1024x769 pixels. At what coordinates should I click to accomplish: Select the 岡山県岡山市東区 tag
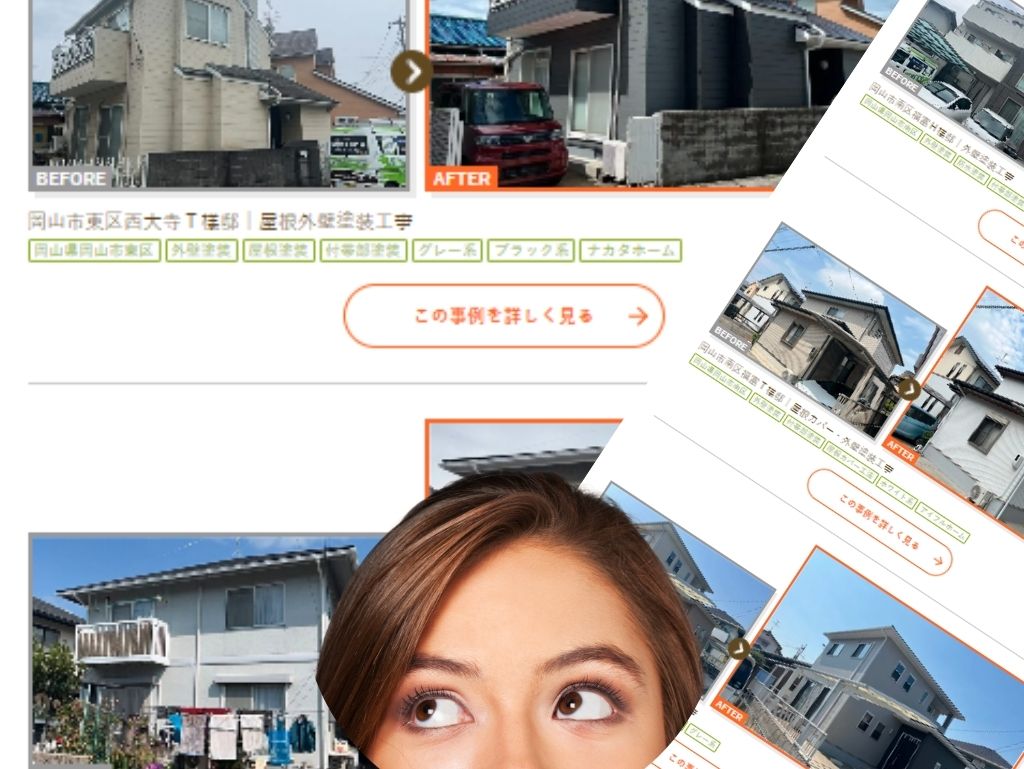click(95, 251)
